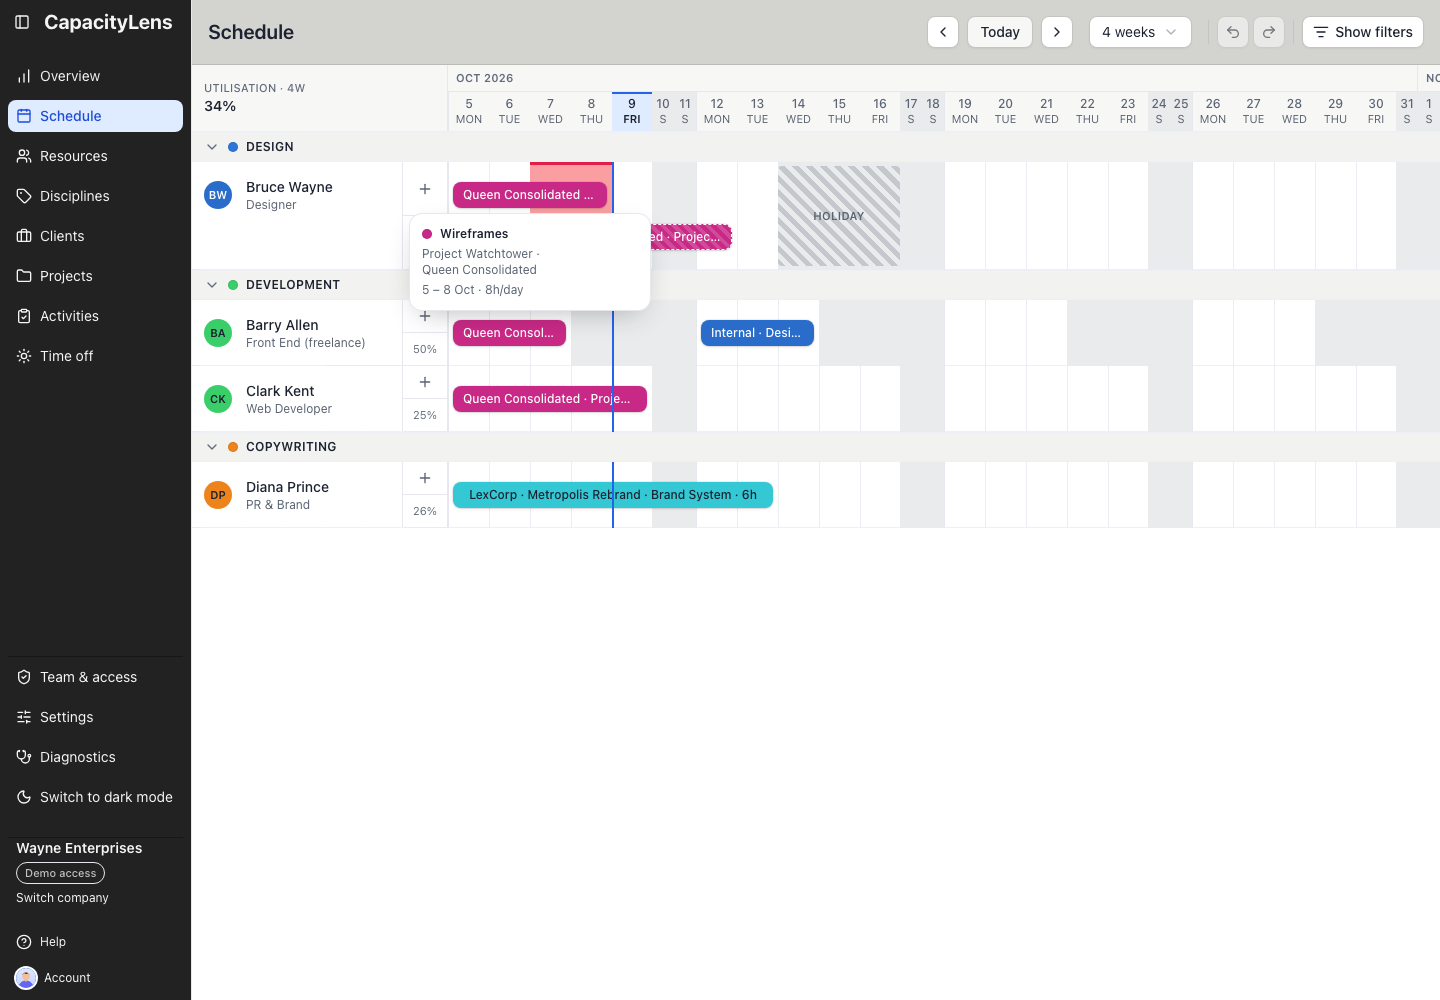Open Diagnostics in sidebar
The height and width of the screenshot is (1000, 1440).
coord(95,757)
